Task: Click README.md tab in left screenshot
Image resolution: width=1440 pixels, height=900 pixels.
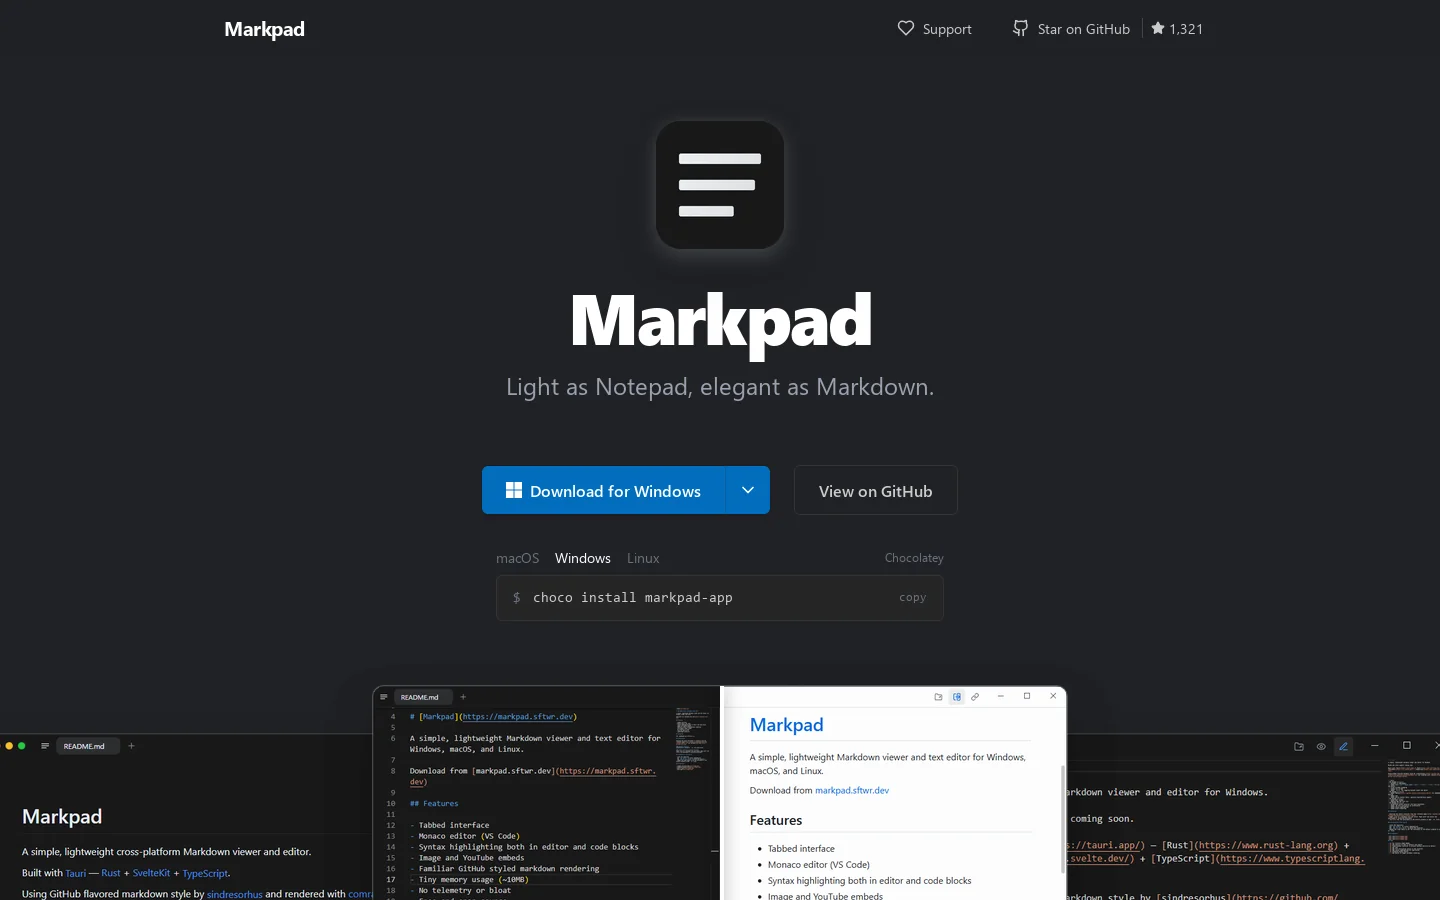Action: tap(88, 746)
